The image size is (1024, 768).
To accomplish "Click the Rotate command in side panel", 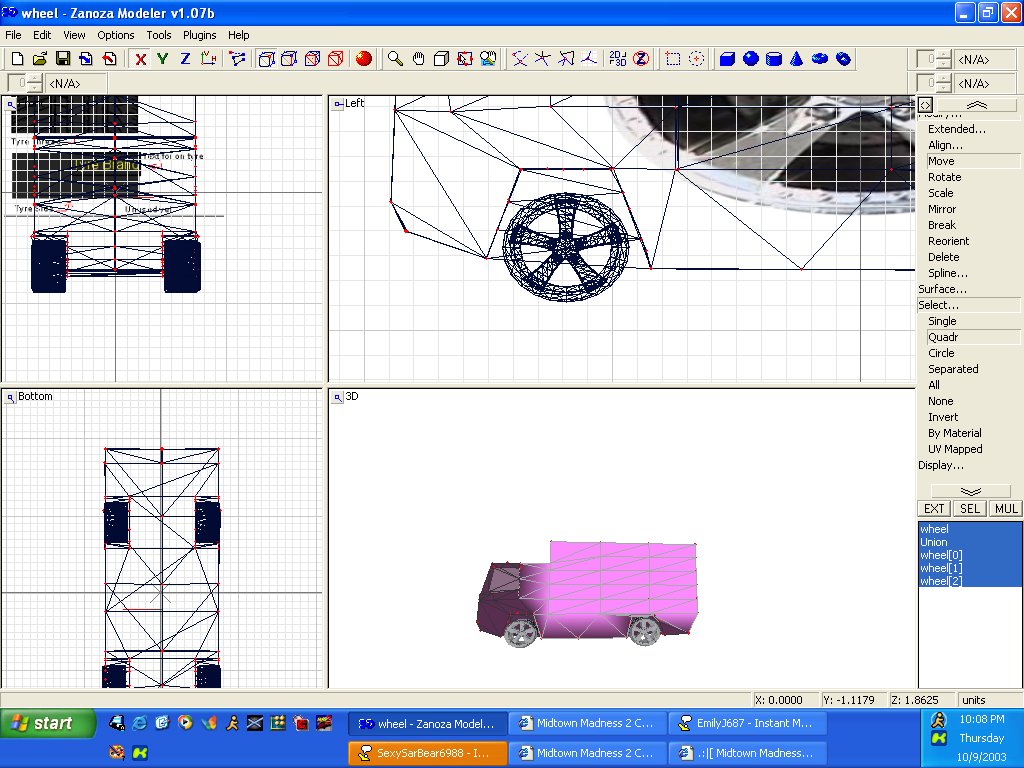I will (944, 177).
